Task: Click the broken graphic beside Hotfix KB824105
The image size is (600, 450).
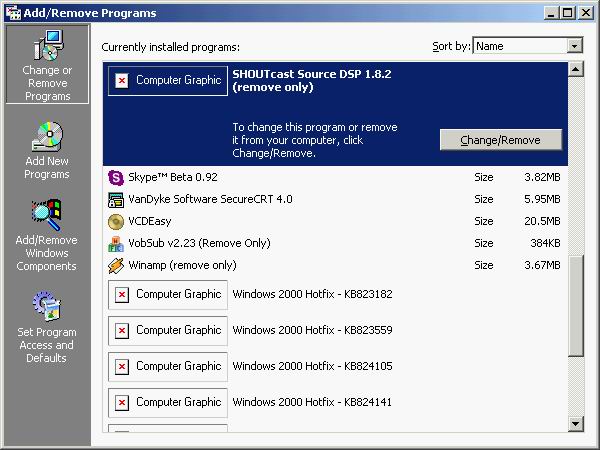Action: click(x=168, y=367)
